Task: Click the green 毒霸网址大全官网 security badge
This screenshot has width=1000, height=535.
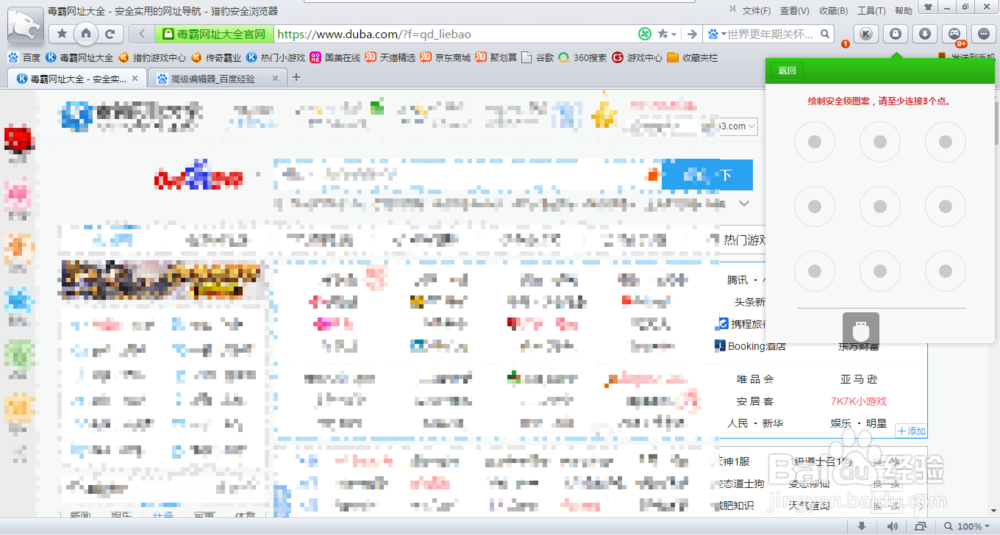Action: (x=215, y=34)
